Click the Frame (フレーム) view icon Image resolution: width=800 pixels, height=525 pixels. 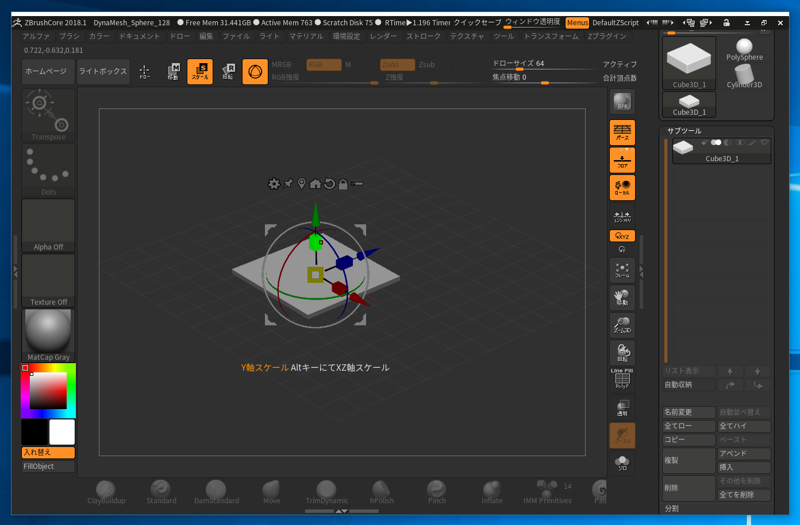[622, 271]
